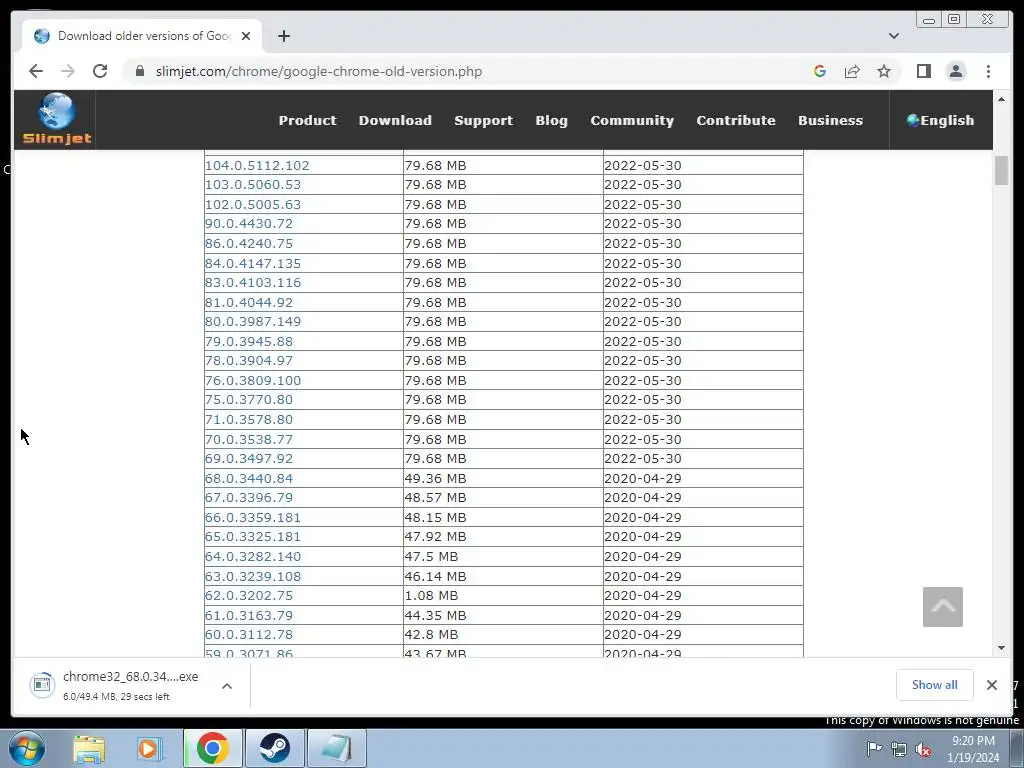This screenshot has height=768, width=1024.
Task: Open the English language selector
Action: (x=940, y=120)
